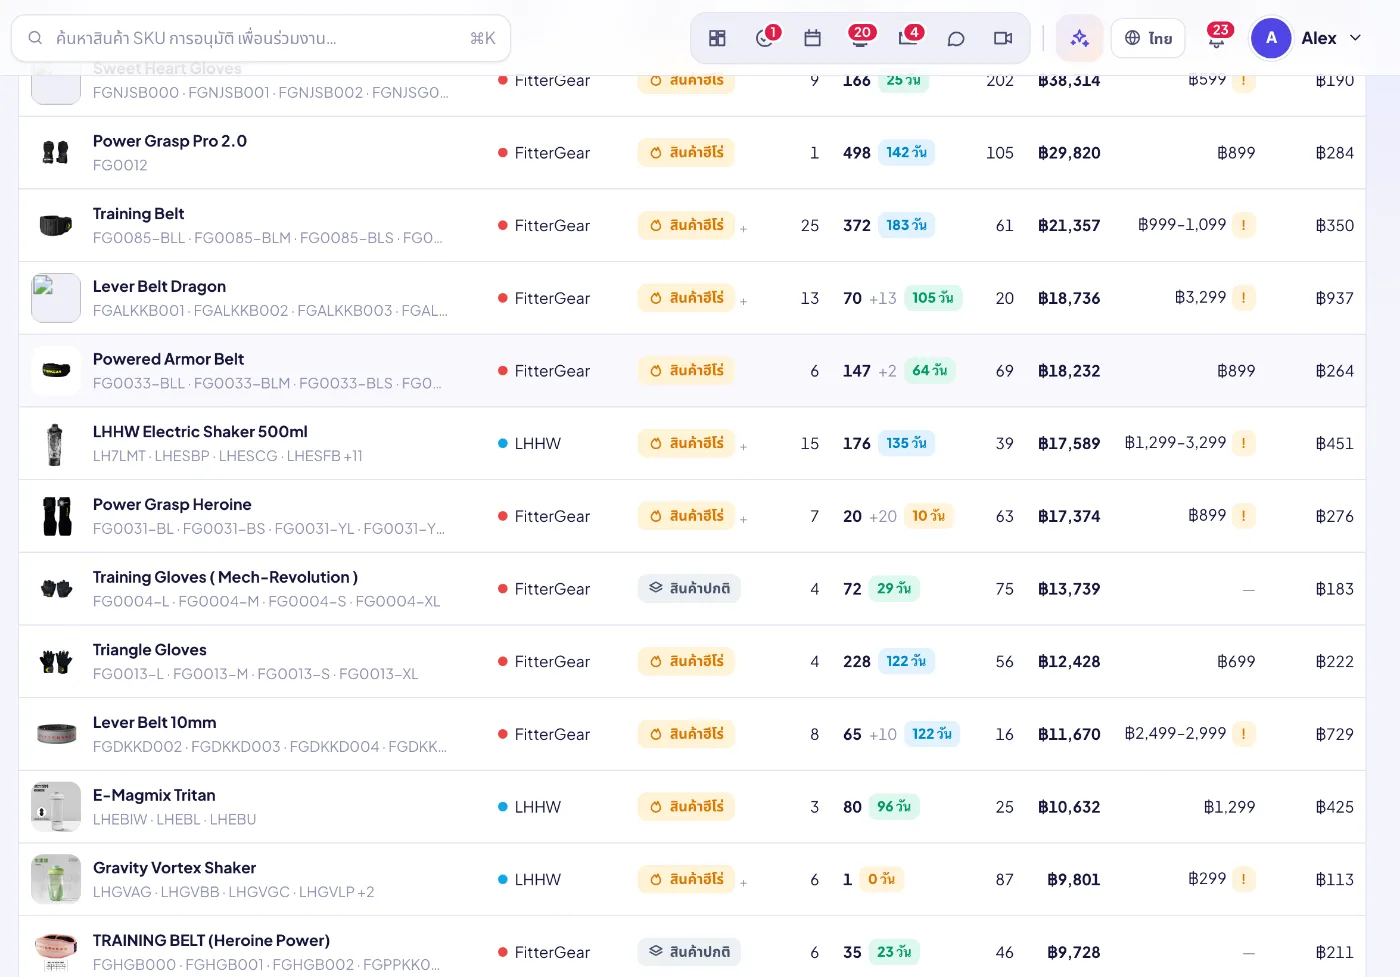Expand the Alex account dropdown chevron
Screen dimensions: 1400x977
[x=1356, y=38]
